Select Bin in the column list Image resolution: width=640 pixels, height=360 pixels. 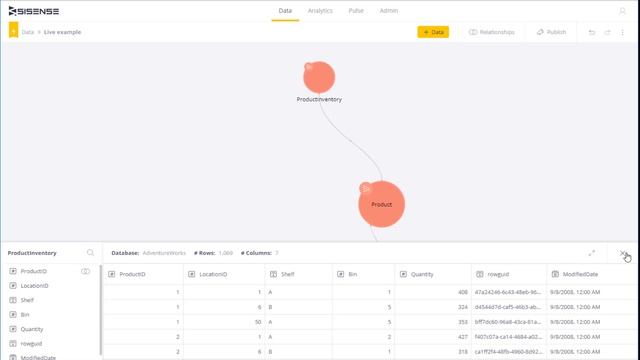(25, 315)
